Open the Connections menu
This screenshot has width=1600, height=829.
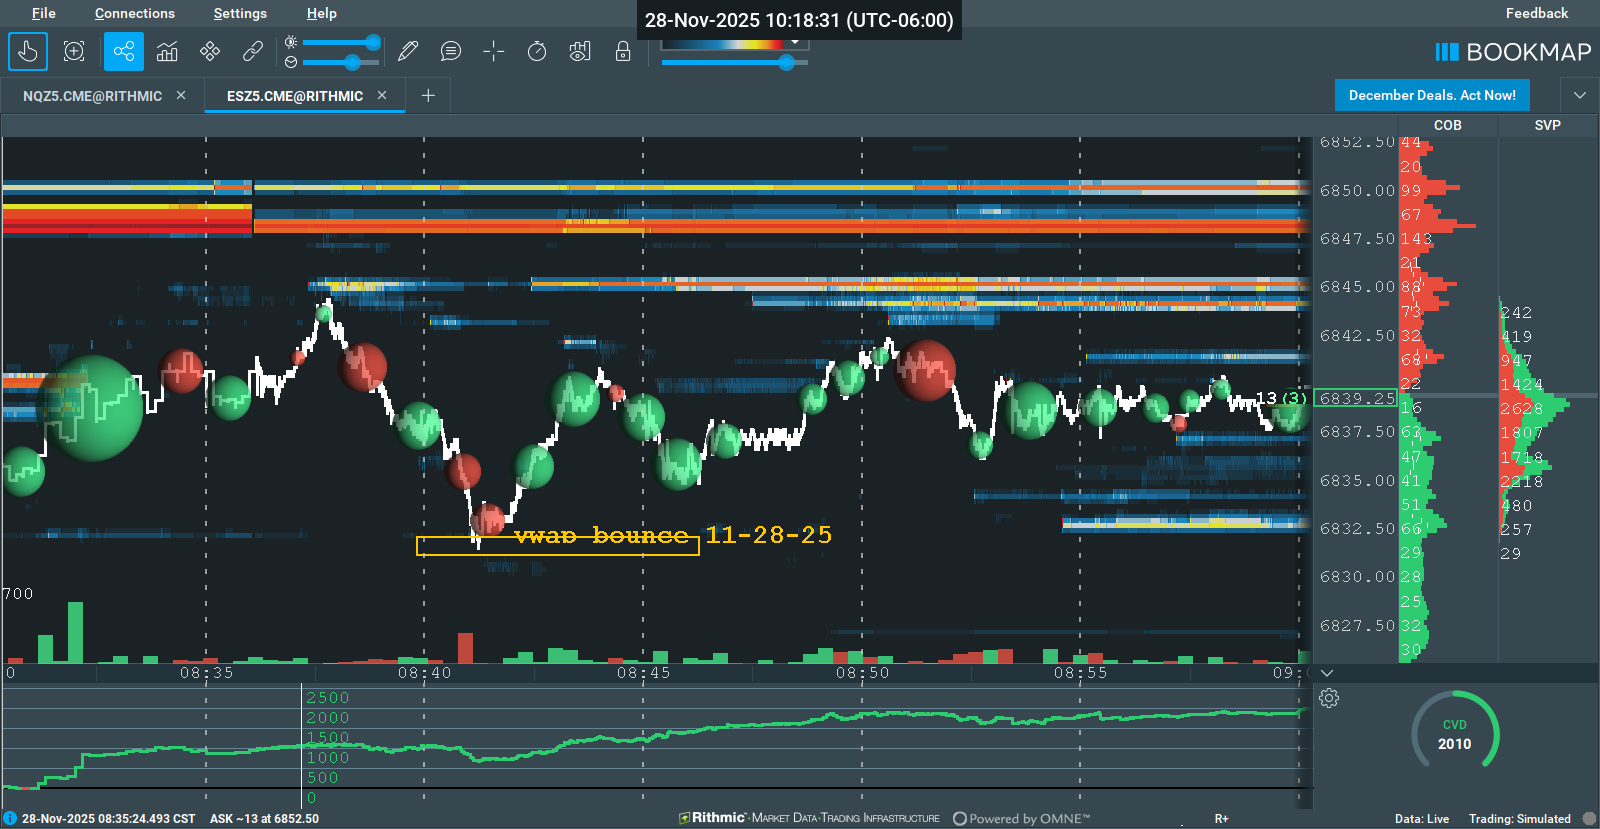click(135, 13)
